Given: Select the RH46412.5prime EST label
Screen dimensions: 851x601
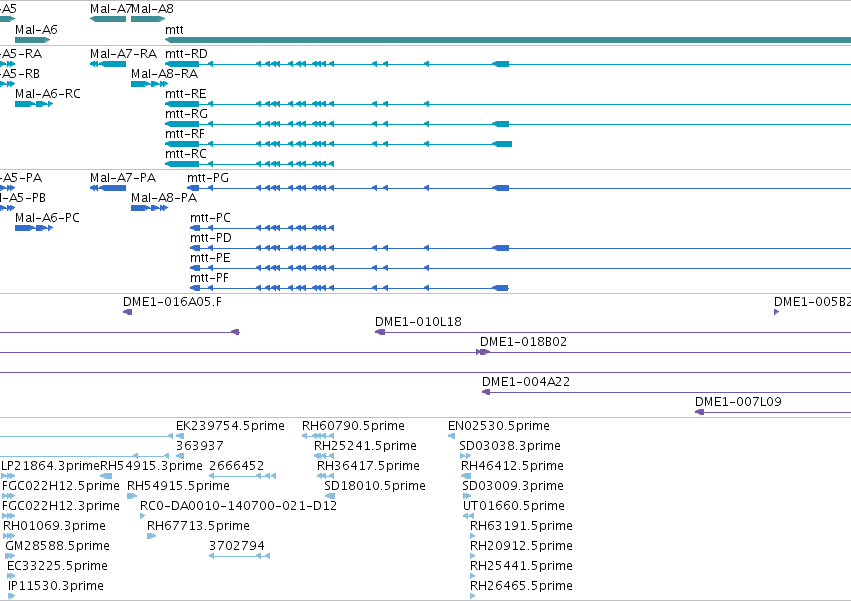Looking at the screenshot, I should click(x=512, y=466).
